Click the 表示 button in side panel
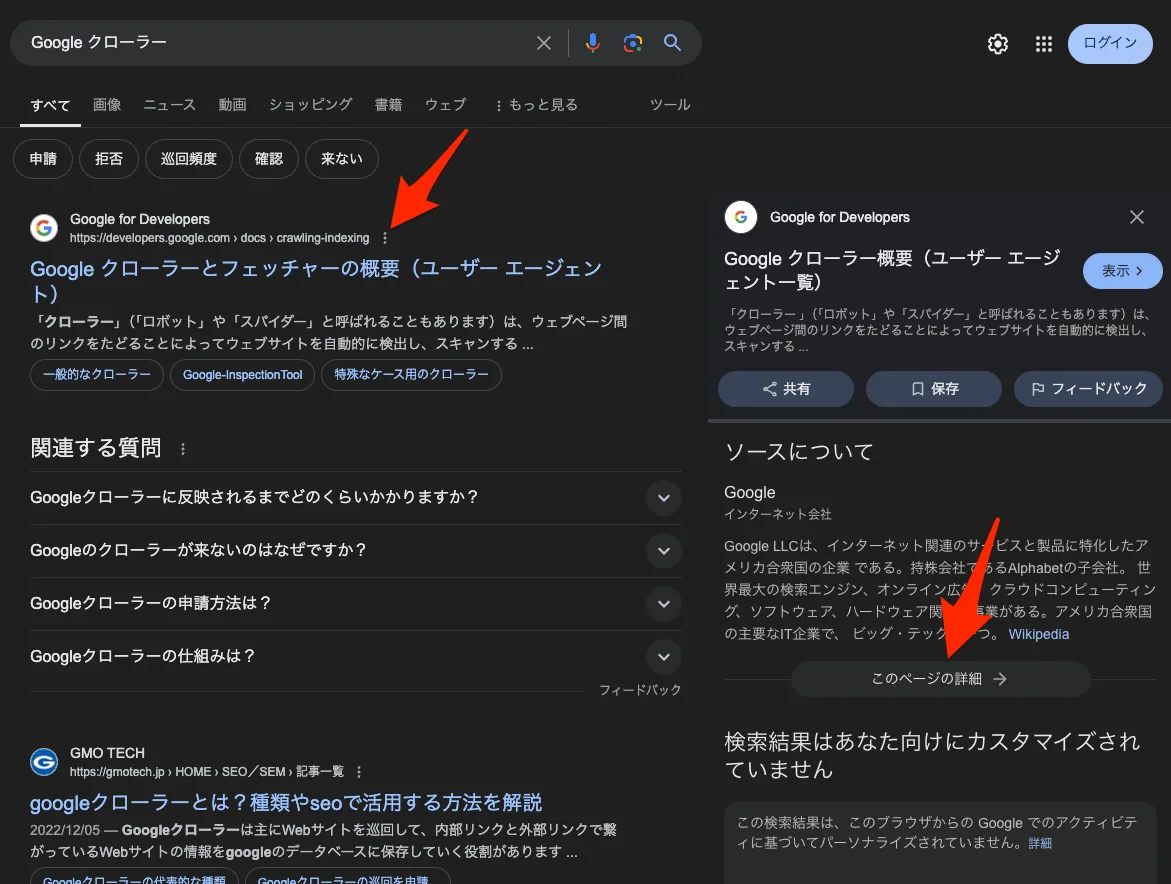Image resolution: width=1171 pixels, height=884 pixels. pos(1122,271)
